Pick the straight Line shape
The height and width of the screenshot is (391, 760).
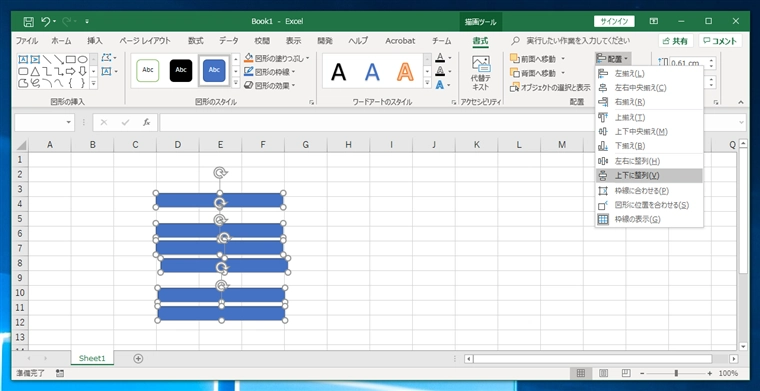pos(47,60)
